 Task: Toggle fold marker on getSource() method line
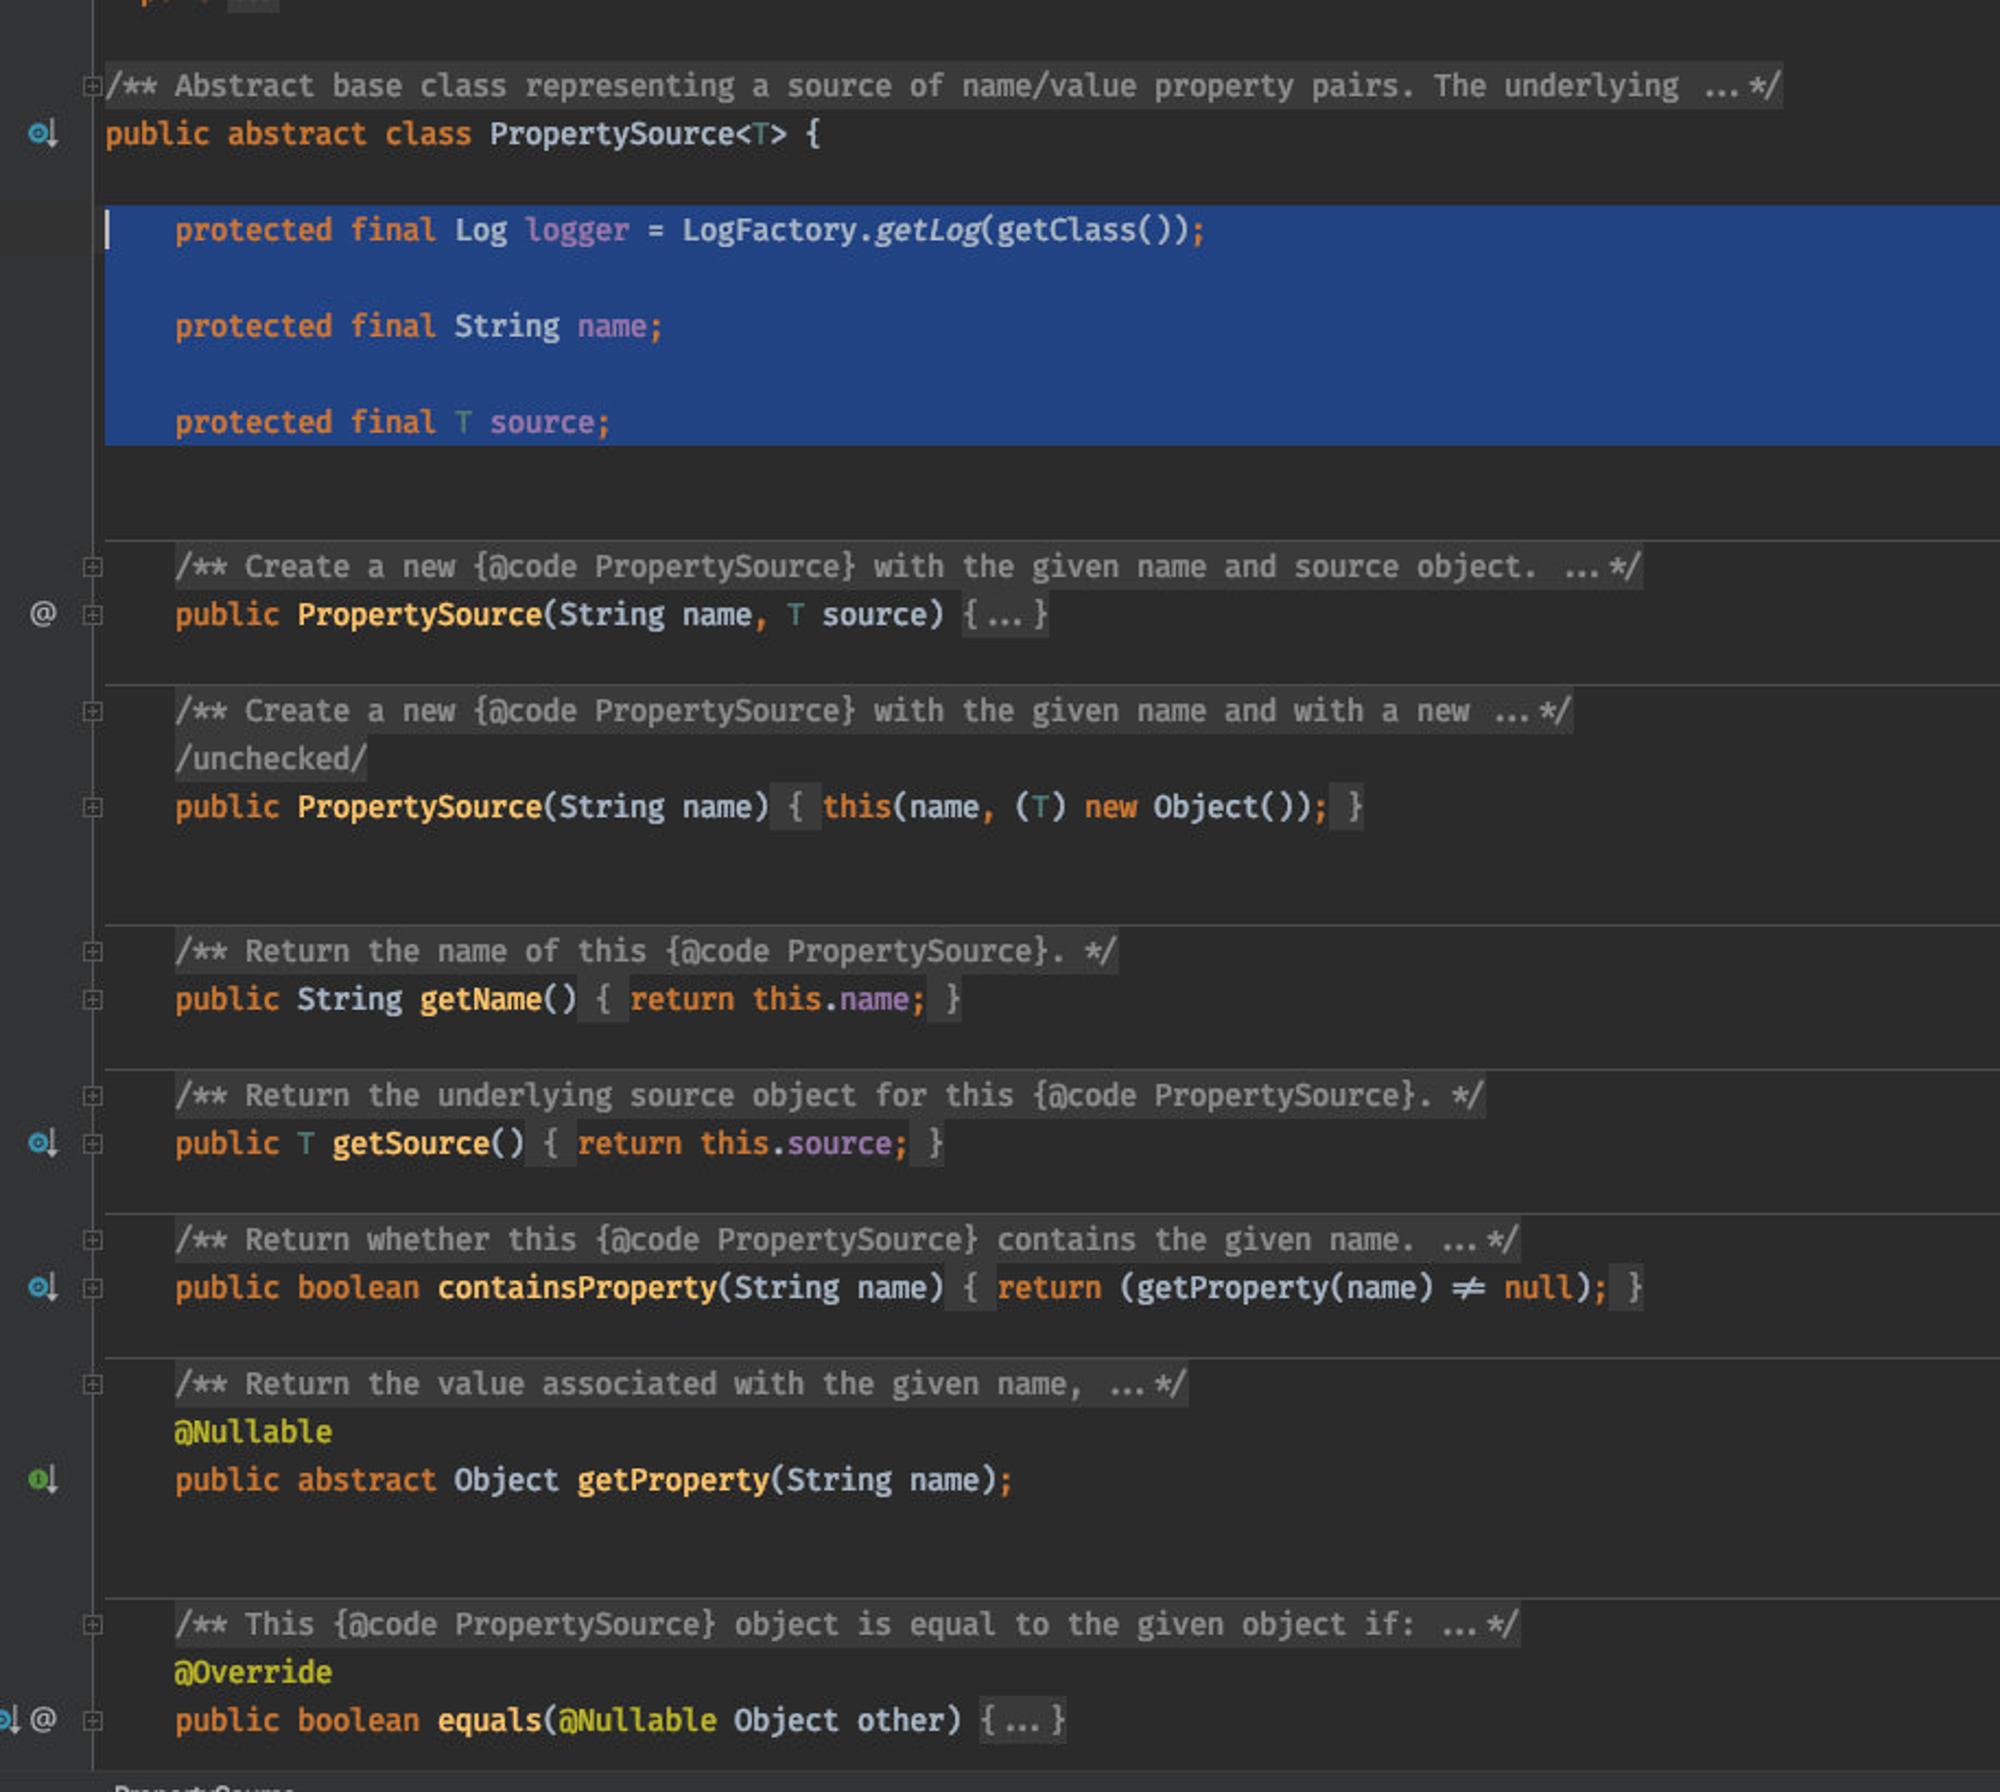[92, 1143]
